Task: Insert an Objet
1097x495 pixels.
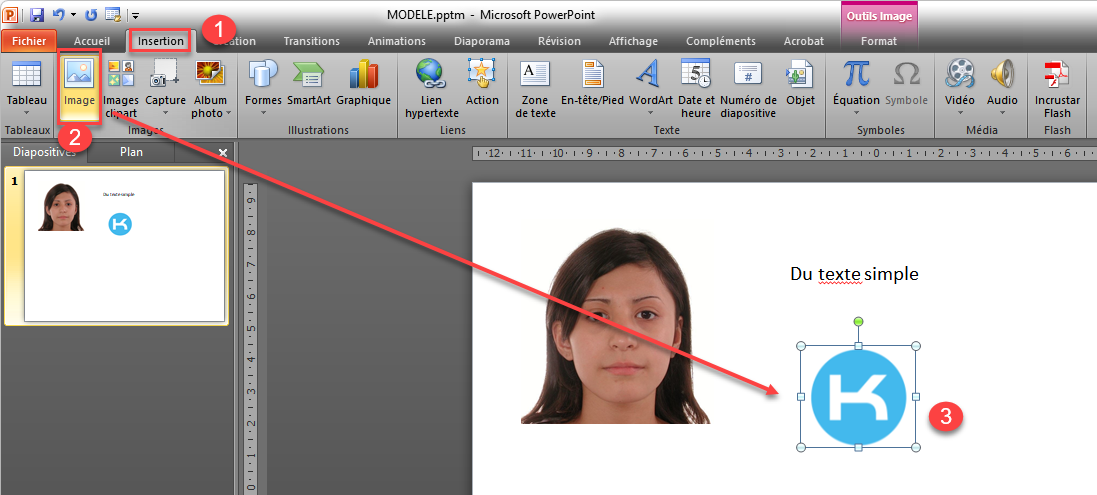Action: pos(800,84)
